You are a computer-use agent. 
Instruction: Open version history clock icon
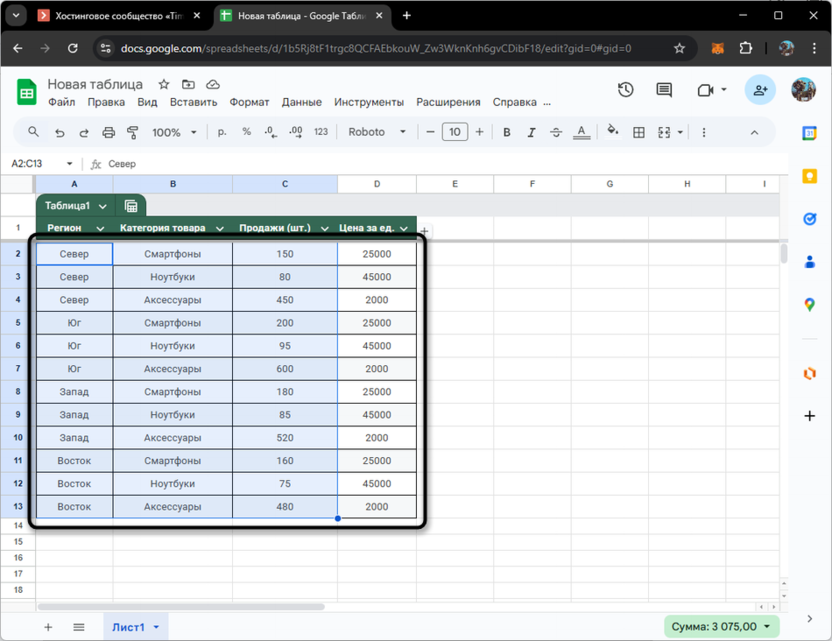(626, 90)
